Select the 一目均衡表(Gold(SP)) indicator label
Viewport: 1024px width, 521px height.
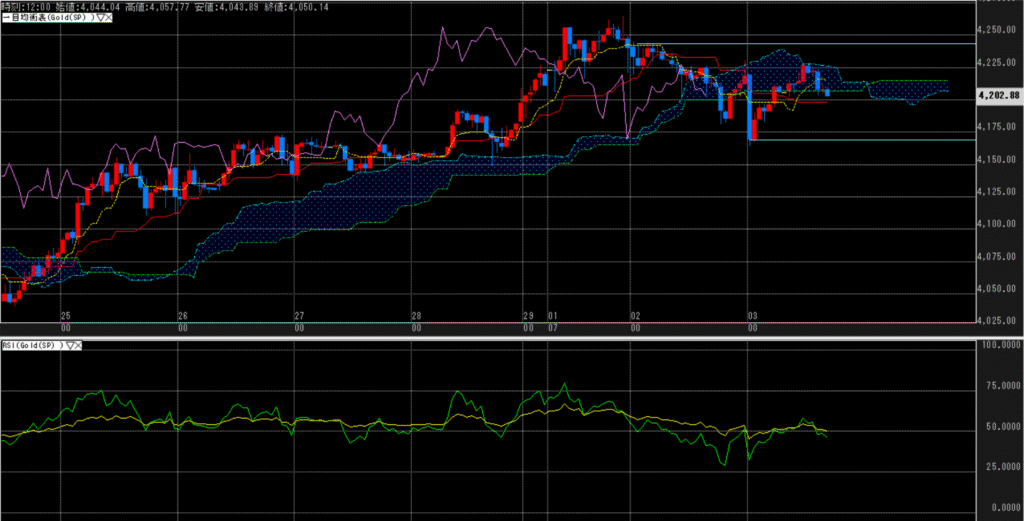pyautogui.click(x=45, y=18)
